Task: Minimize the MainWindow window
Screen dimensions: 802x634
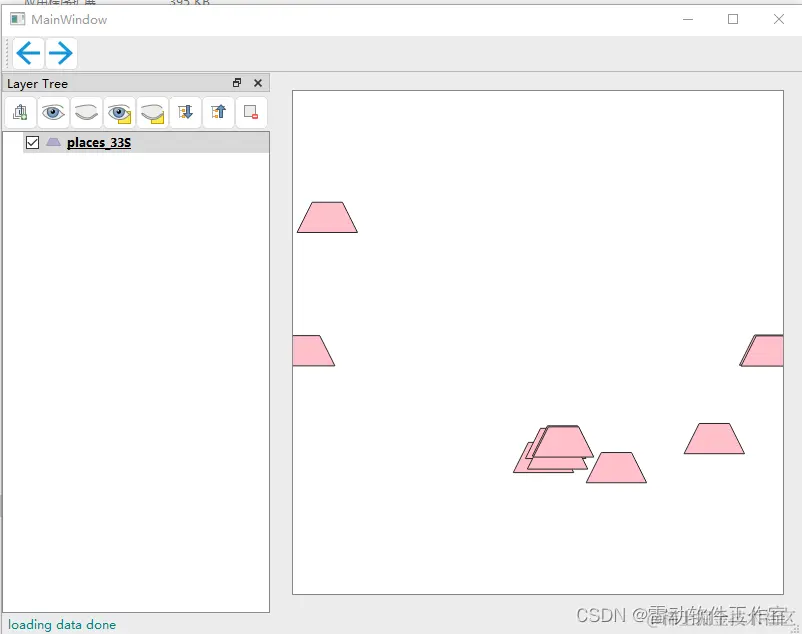Action: 688,19
